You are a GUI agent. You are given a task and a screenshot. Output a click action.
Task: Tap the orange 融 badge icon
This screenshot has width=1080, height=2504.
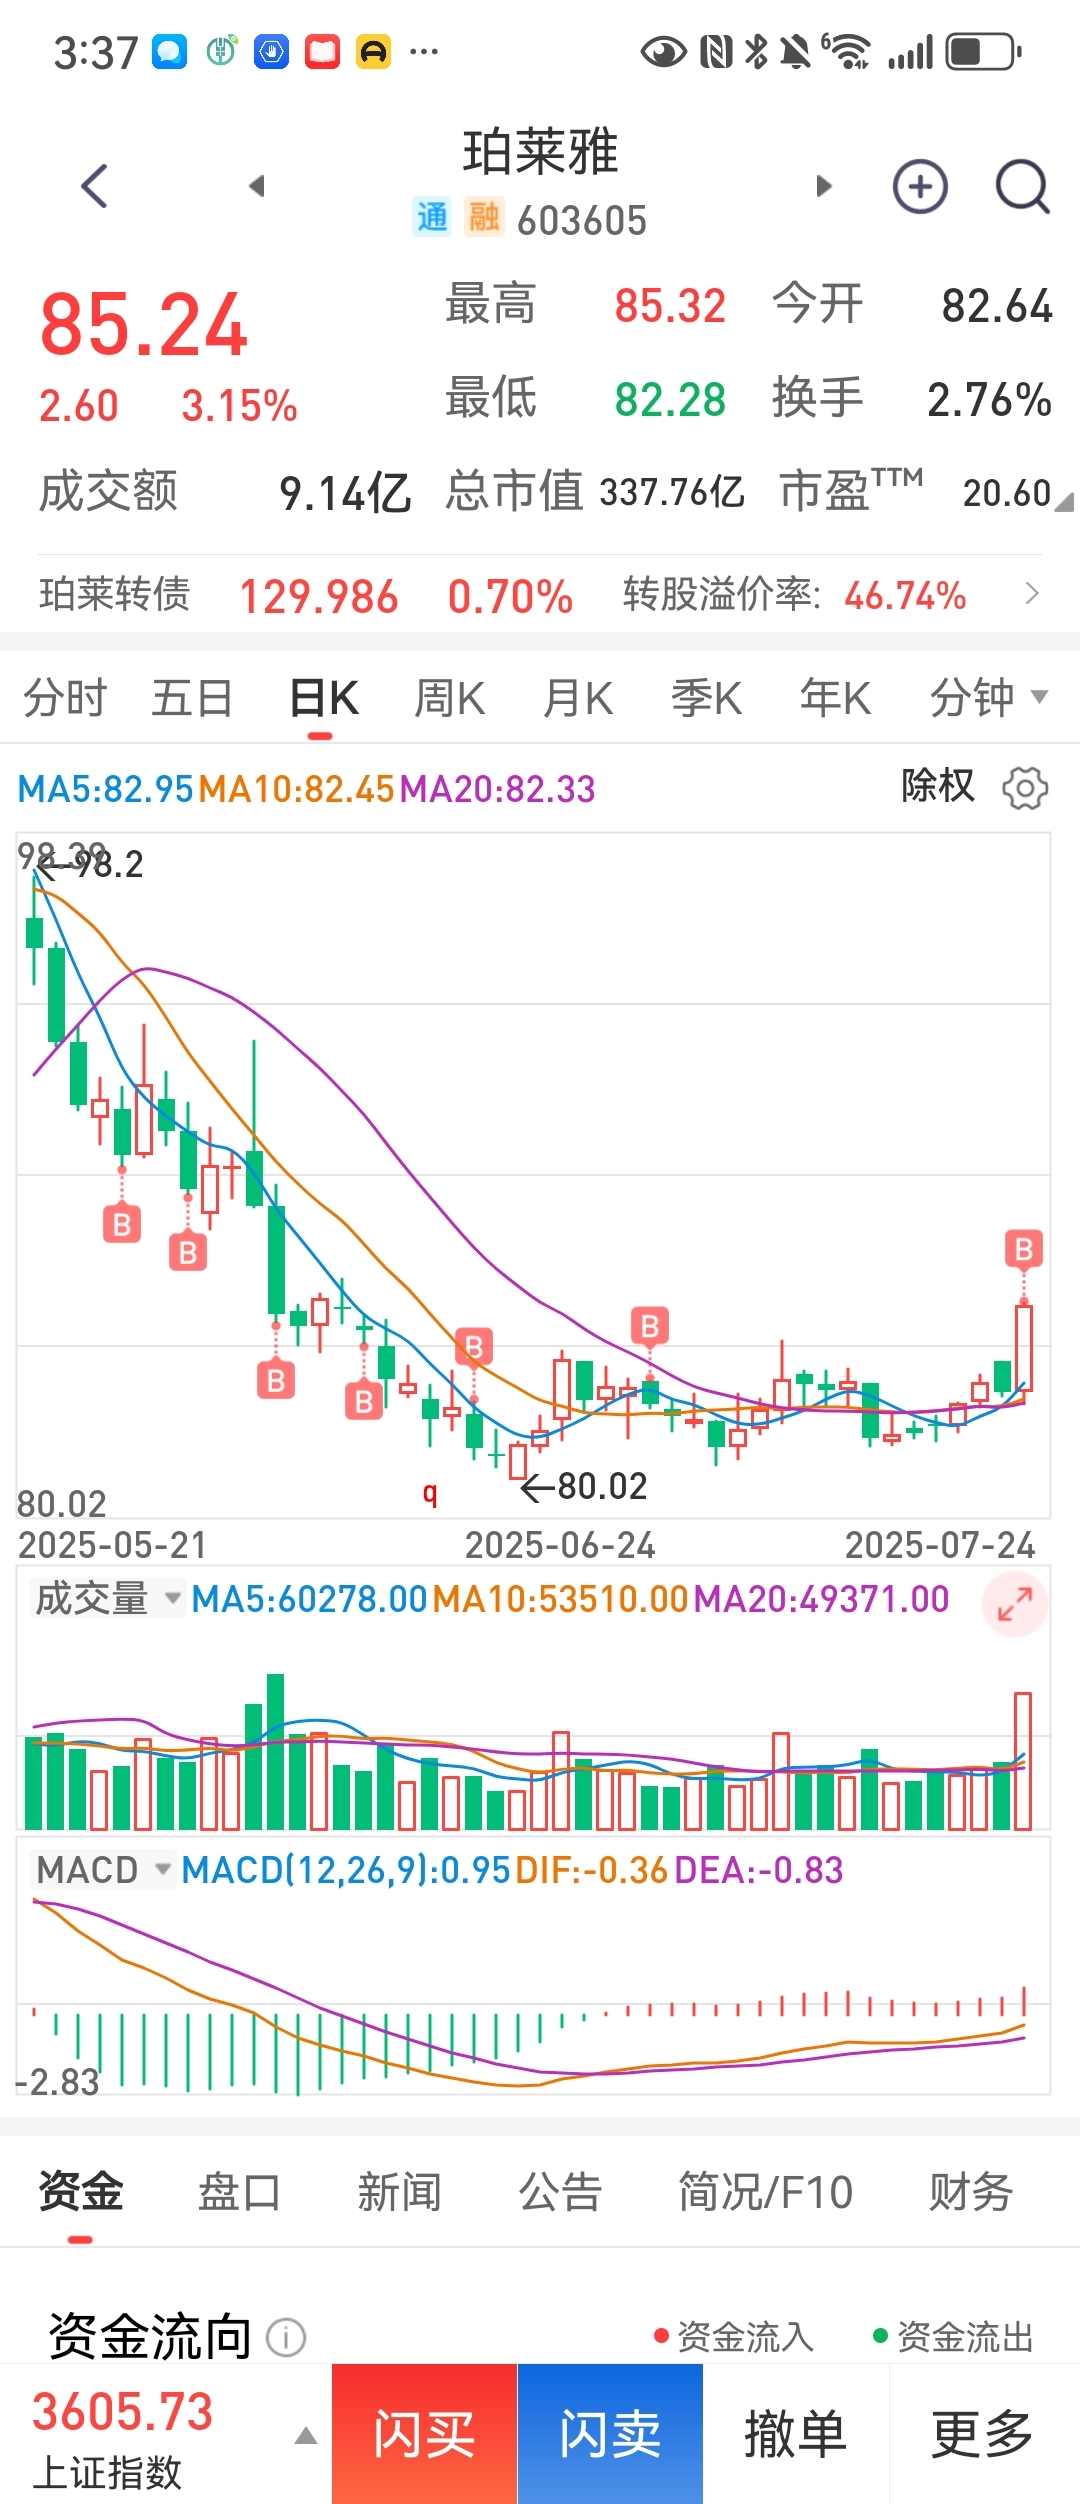(484, 217)
